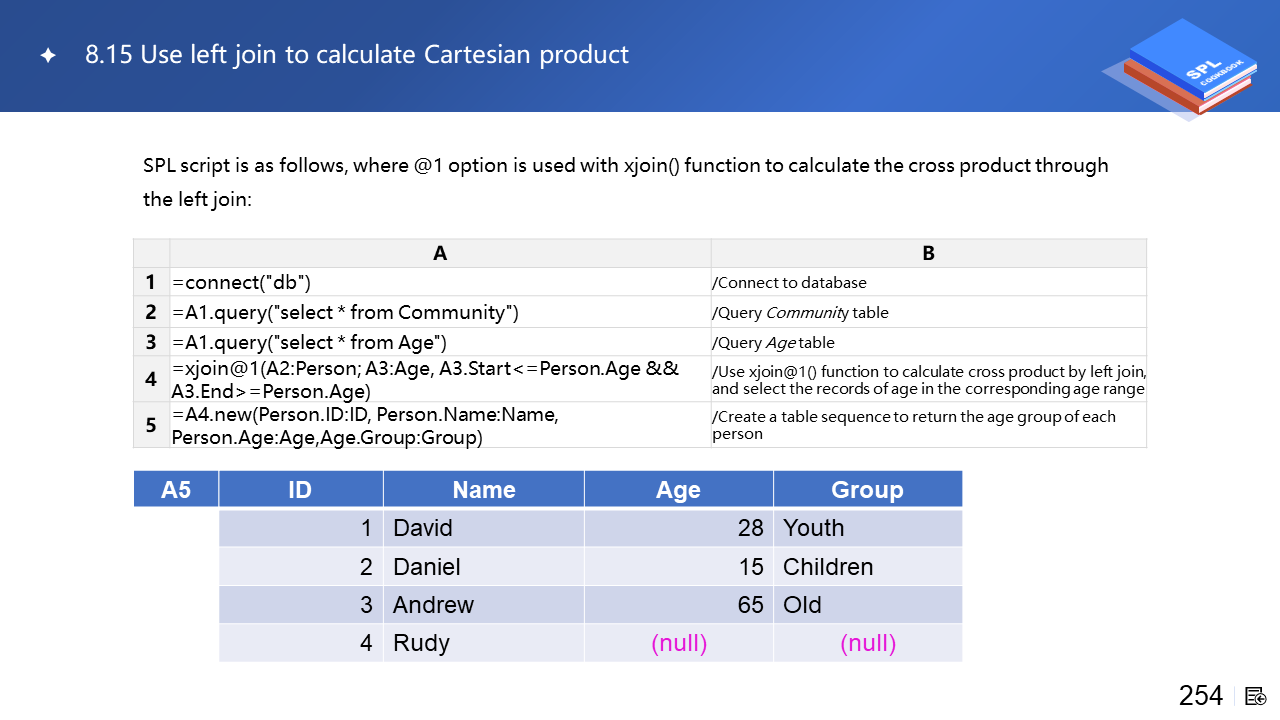Select the David row name cell
Image resolution: width=1280 pixels, height=720 pixels.
tap(484, 528)
